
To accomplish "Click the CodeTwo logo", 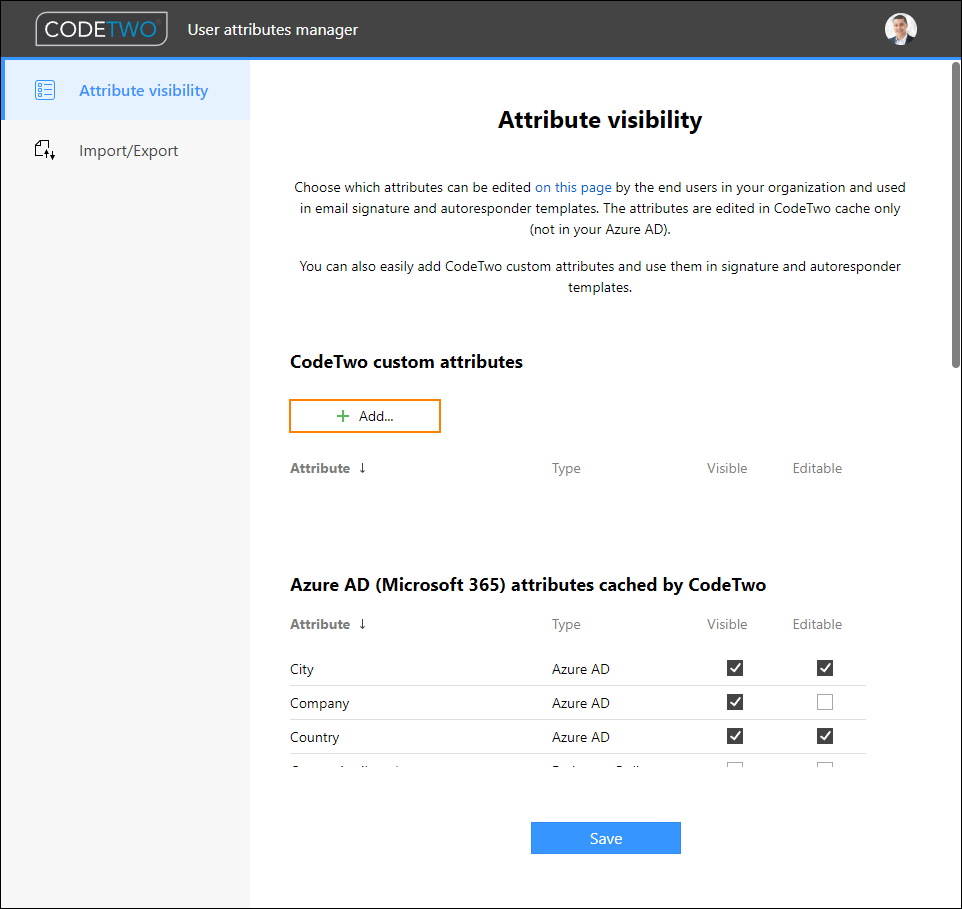I will click(x=101, y=29).
